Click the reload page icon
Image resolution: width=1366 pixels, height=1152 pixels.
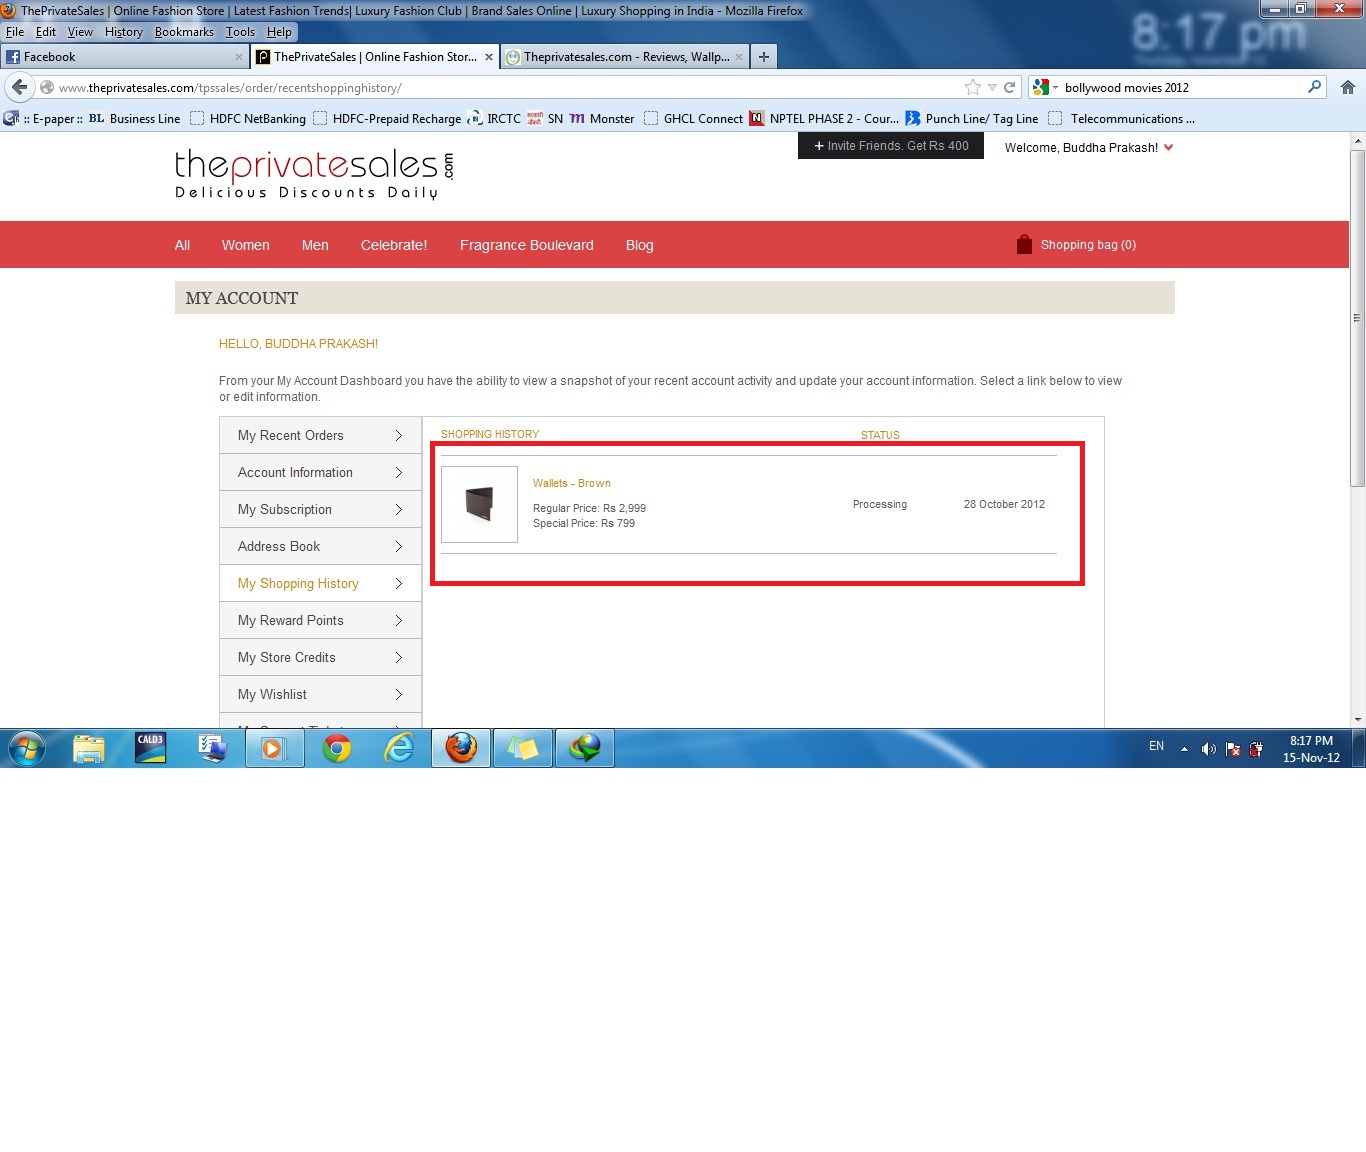coord(1010,88)
